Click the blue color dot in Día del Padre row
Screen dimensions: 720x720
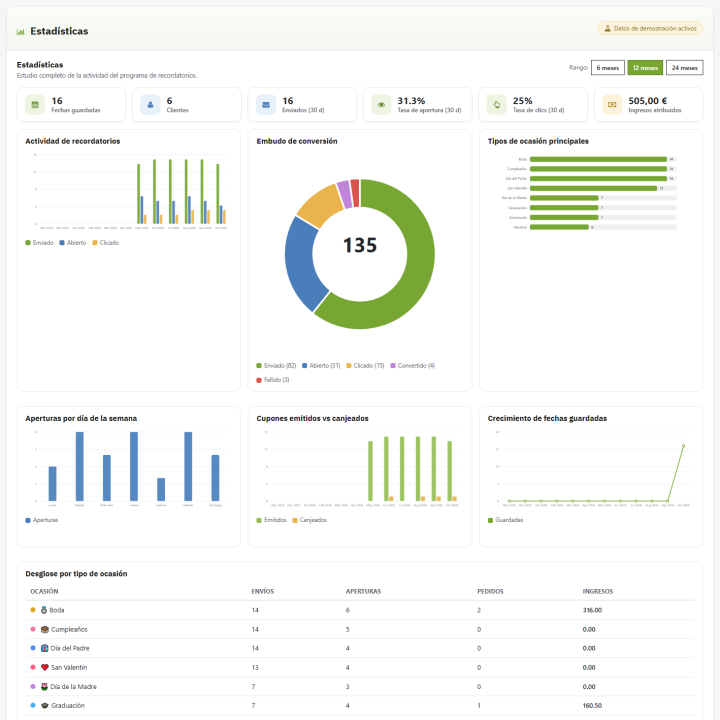tap(33, 648)
